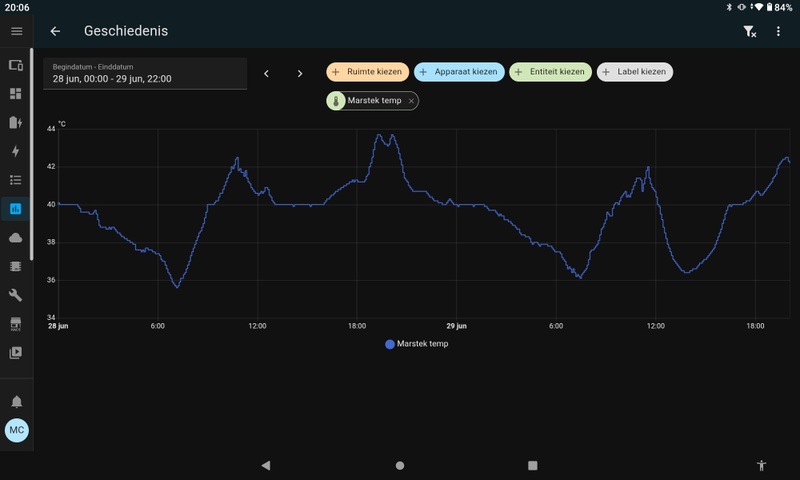
Task: Open the Media browser sidebar icon
Action: pyautogui.click(x=16, y=352)
